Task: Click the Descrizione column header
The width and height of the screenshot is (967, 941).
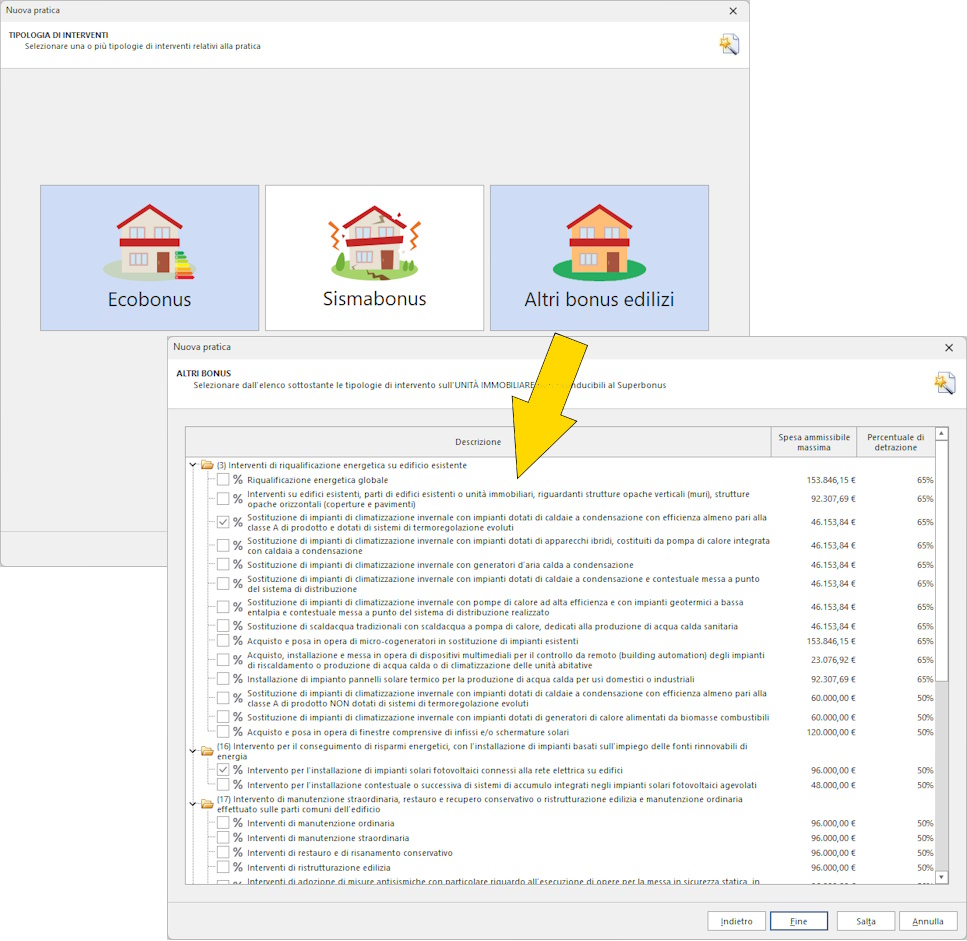Action: pos(478,442)
